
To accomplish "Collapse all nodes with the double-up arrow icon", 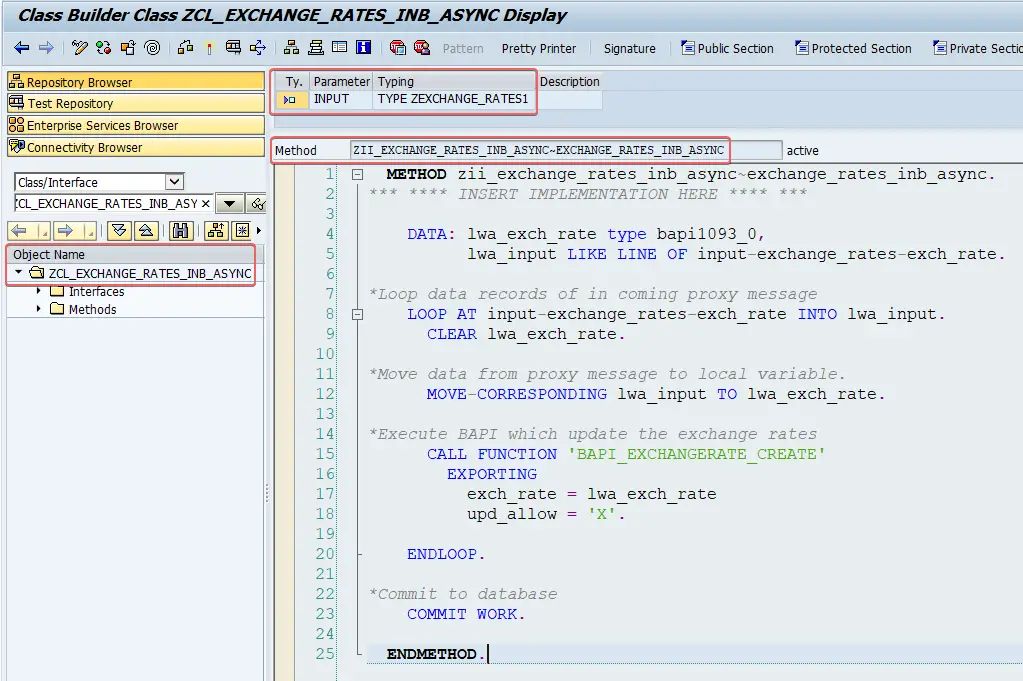I will (x=146, y=230).
